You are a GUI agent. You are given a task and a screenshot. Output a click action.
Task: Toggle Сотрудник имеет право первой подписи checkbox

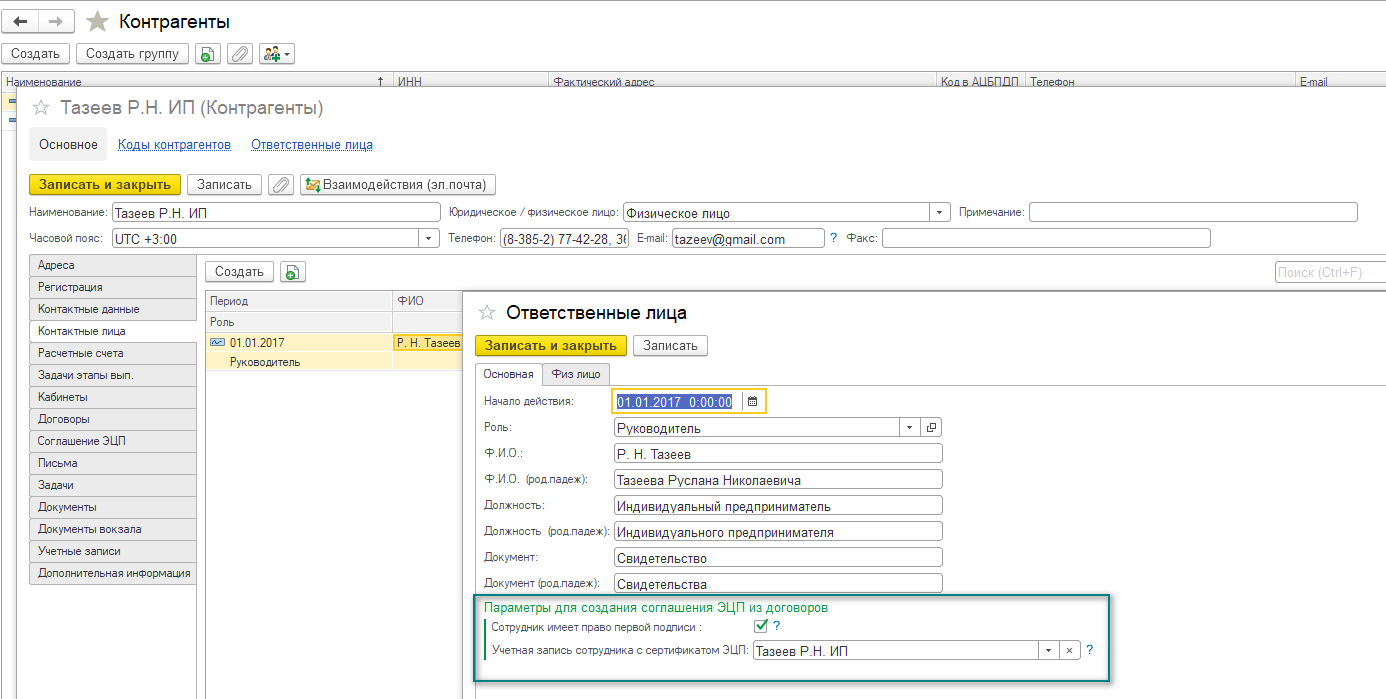(761, 626)
